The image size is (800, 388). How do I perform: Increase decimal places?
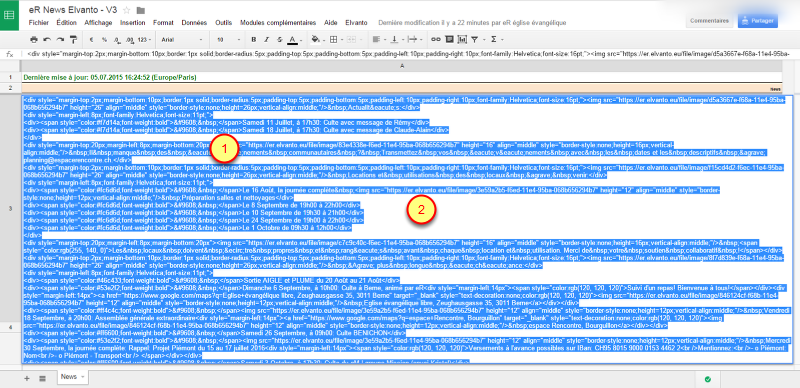click(130, 39)
